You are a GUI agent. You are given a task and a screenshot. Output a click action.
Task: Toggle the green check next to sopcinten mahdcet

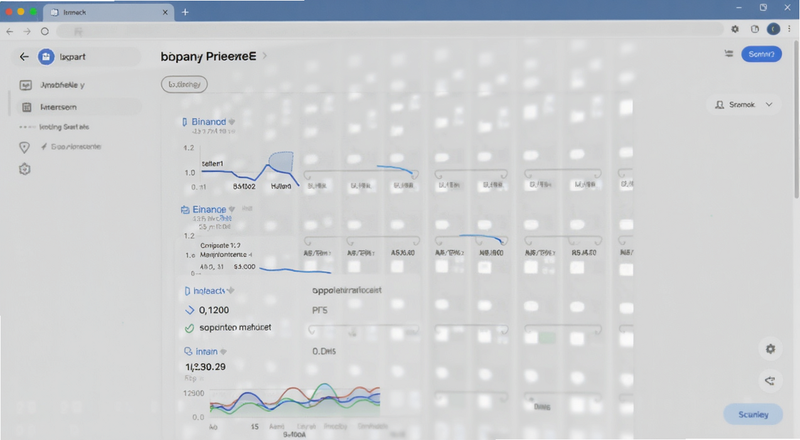point(189,328)
